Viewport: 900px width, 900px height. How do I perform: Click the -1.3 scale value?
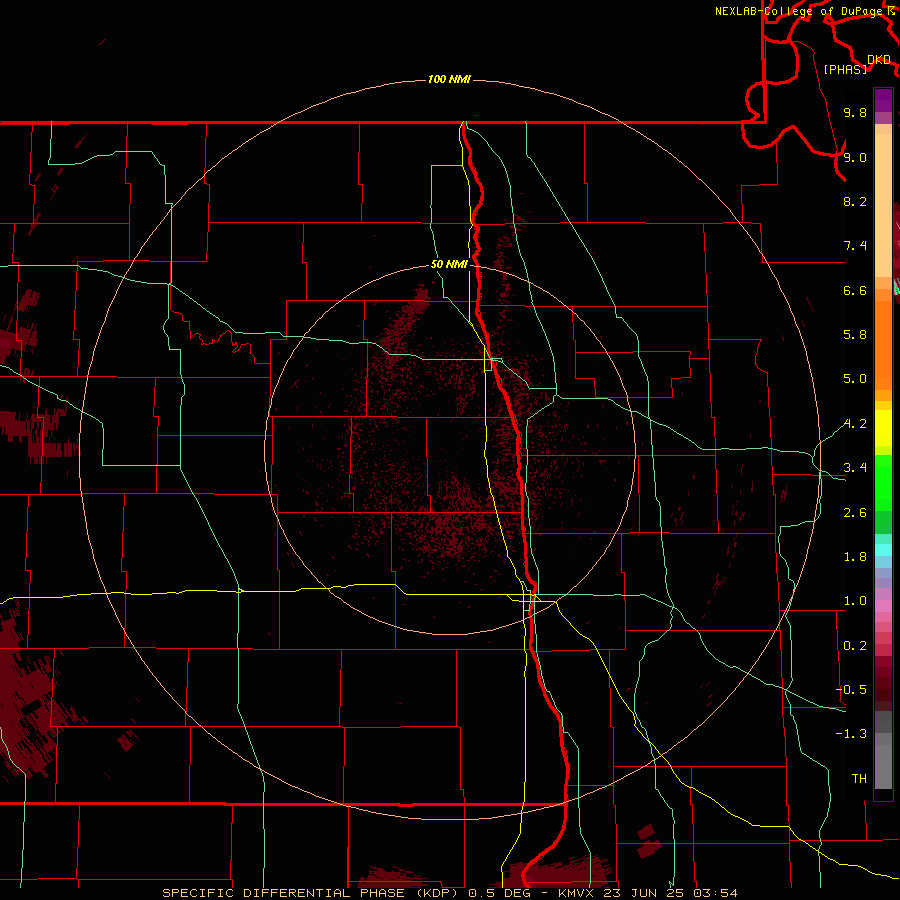852,734
